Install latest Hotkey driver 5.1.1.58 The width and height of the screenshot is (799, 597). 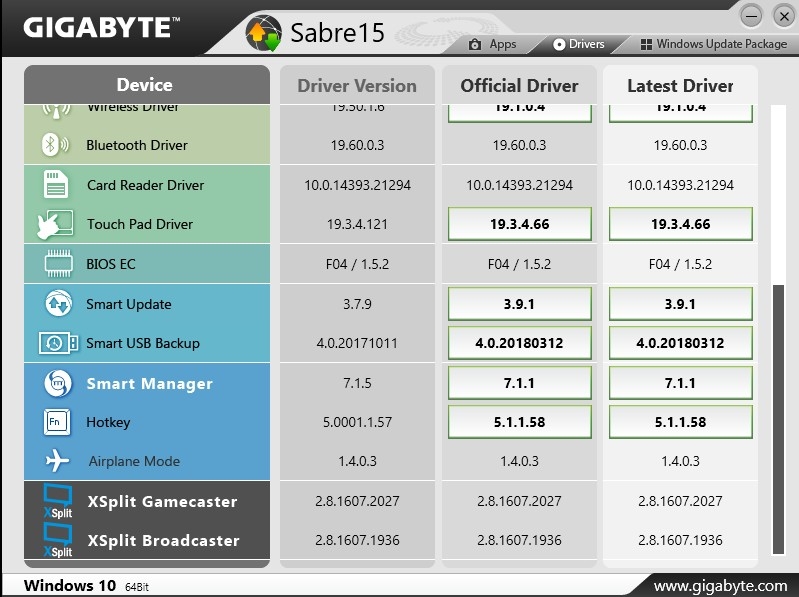tap(680, 422)
